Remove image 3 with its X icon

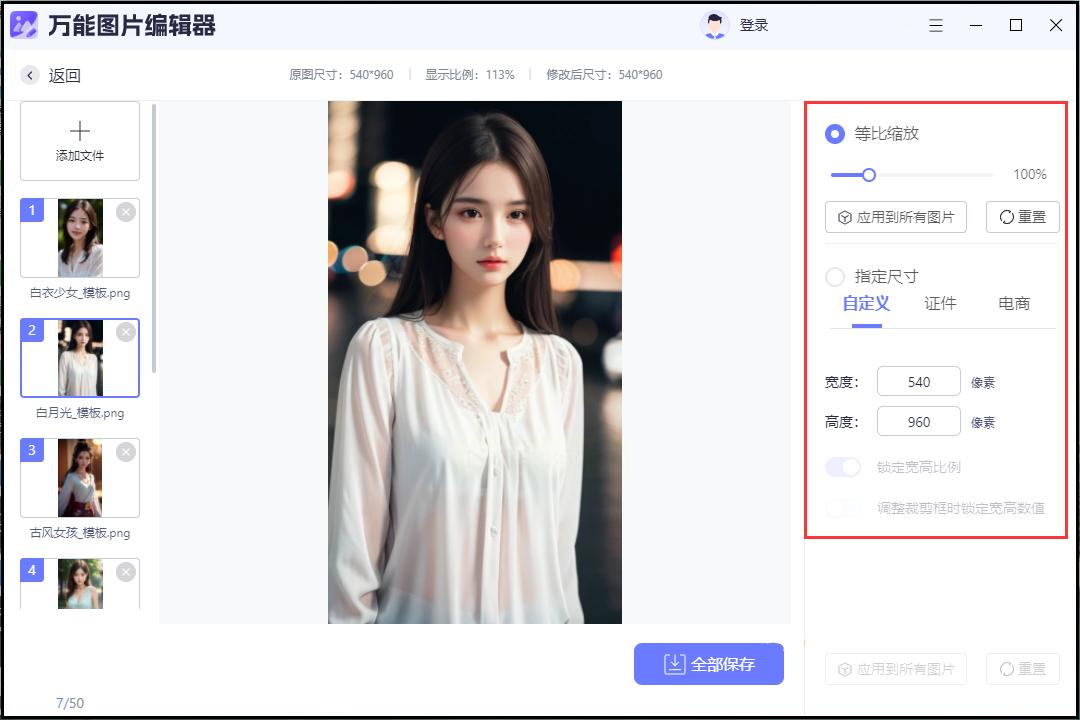tap(125, 452)
